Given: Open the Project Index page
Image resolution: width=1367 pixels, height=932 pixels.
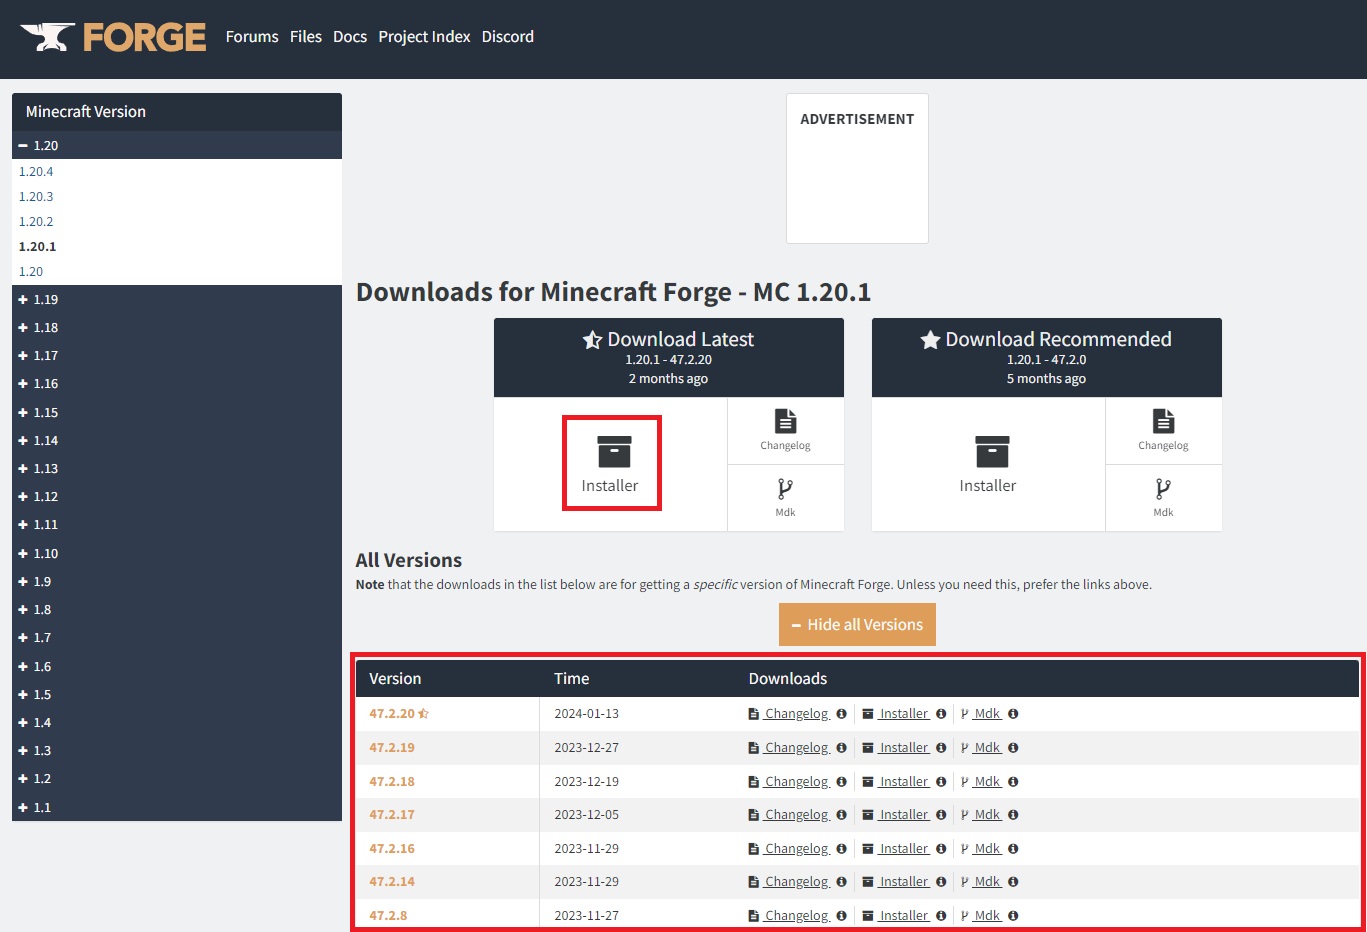Looking at the screenshot, I should (x=424, y=37).
